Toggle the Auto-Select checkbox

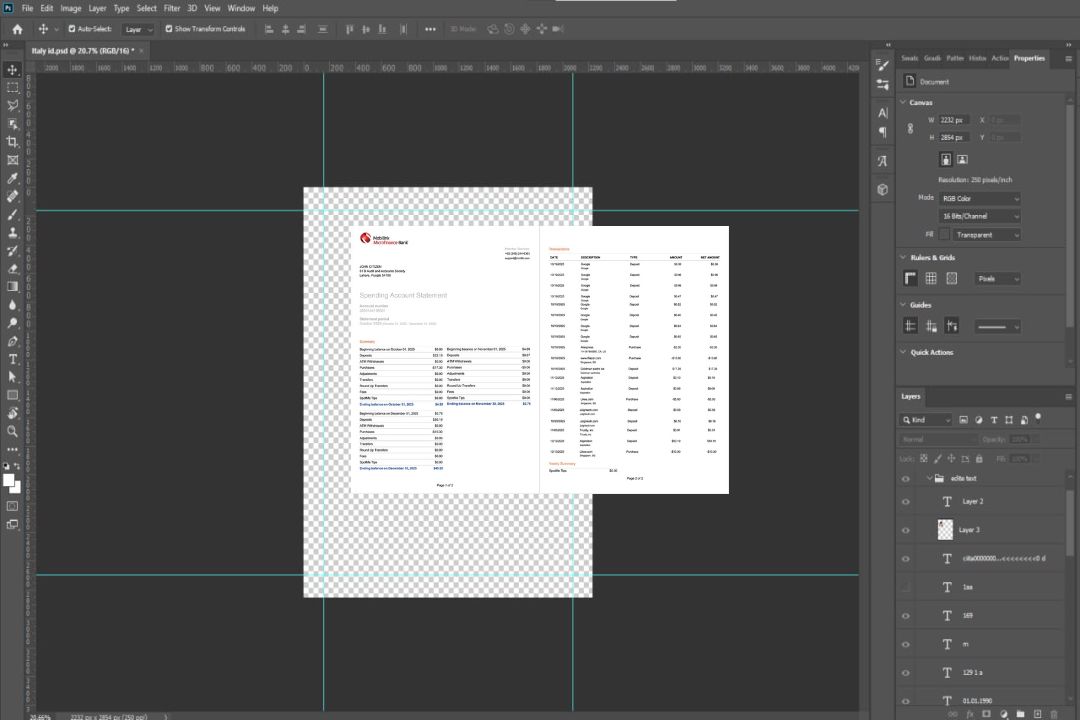click(72, 29)
